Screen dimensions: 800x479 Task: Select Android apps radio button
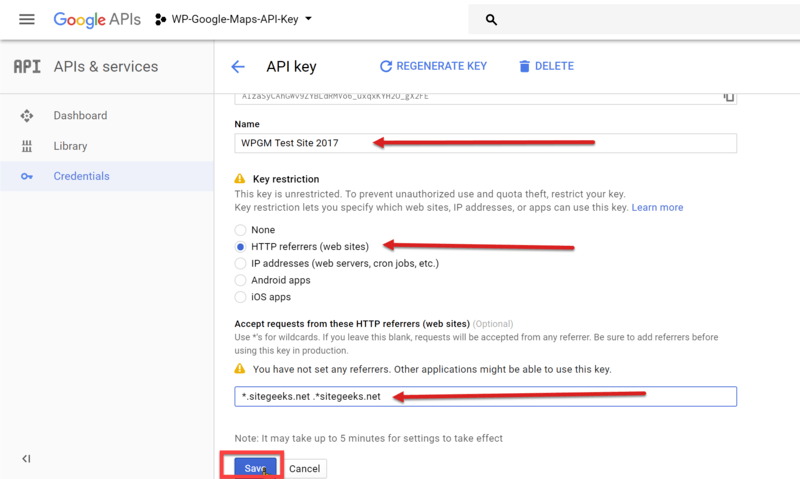240,281
